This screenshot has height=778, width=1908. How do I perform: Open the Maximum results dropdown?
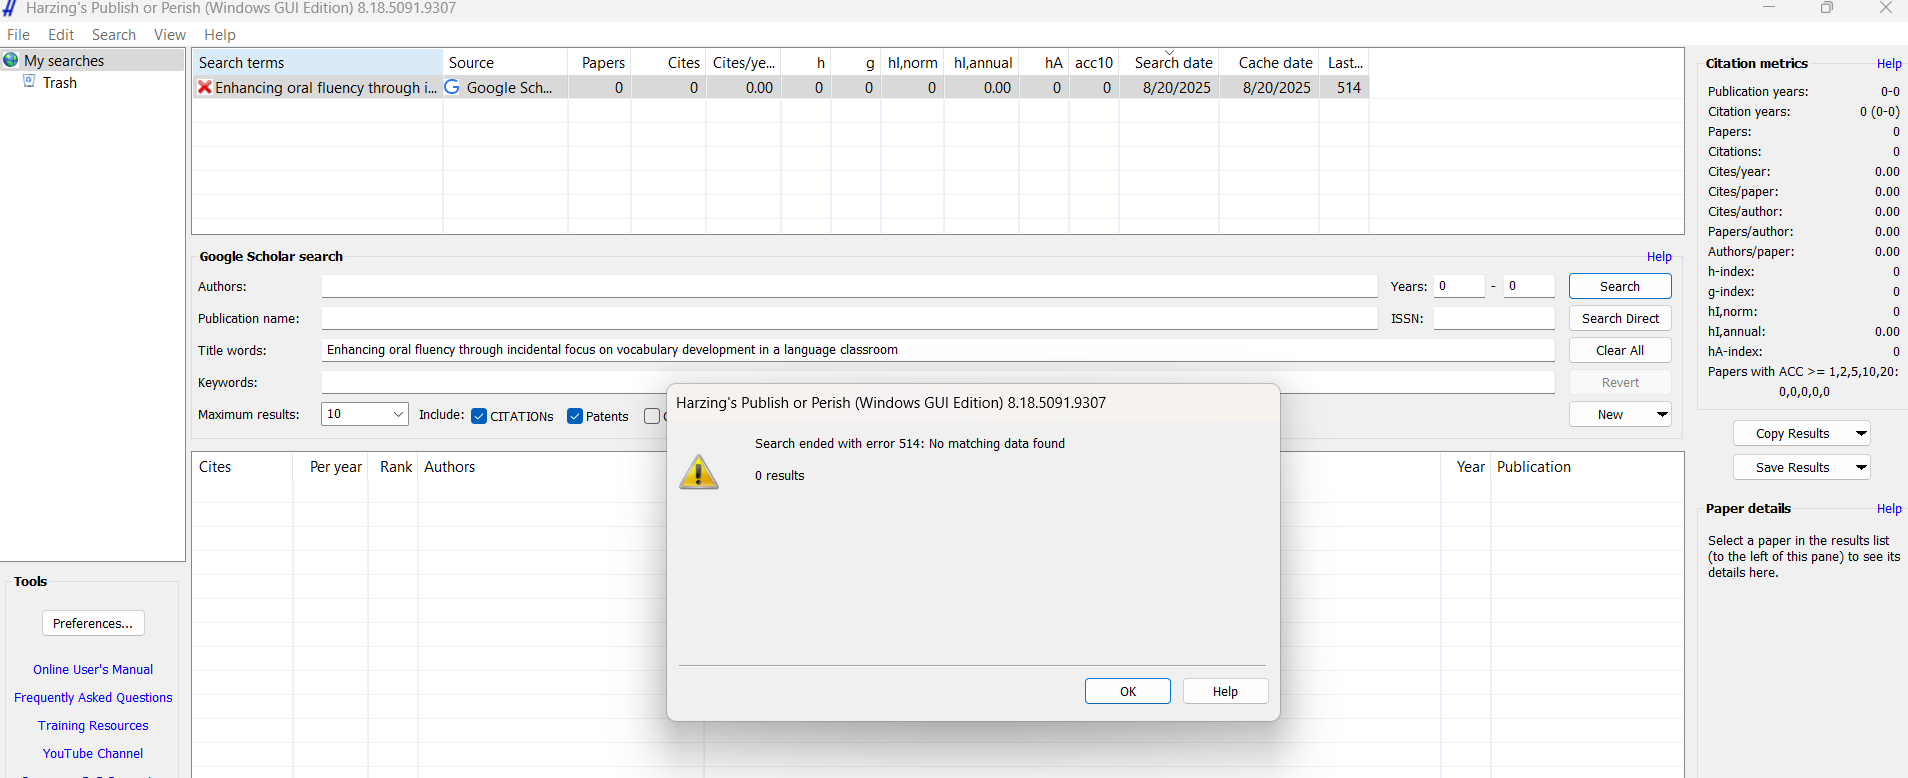[x=397, y=414]
